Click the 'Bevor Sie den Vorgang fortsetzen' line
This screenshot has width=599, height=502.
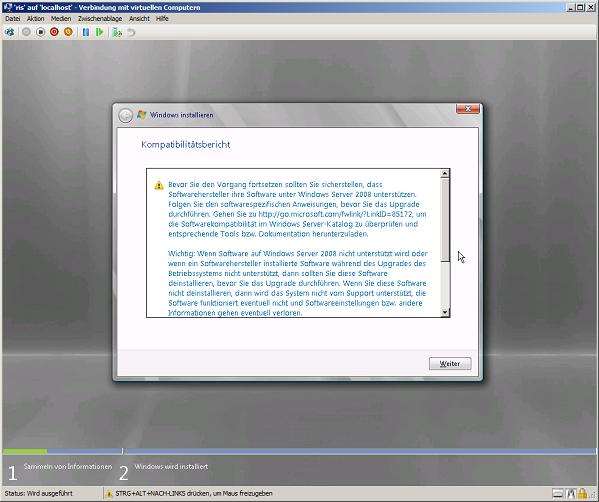(275, 184)
